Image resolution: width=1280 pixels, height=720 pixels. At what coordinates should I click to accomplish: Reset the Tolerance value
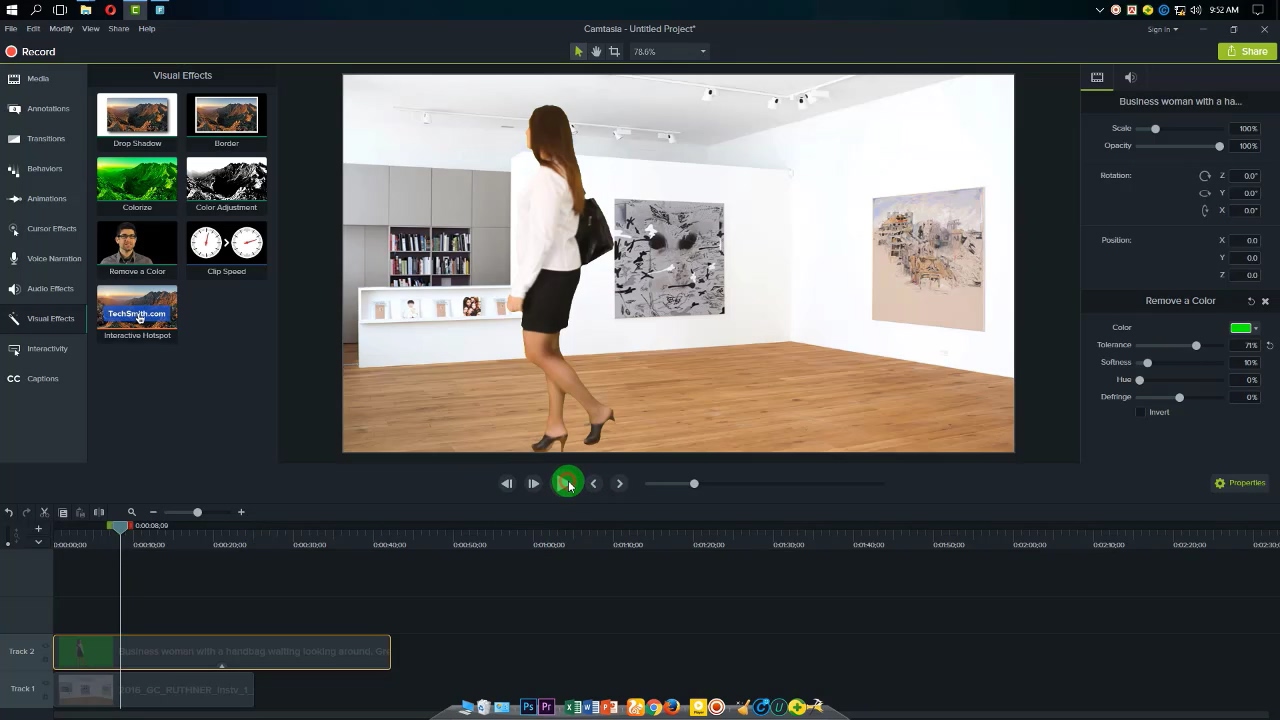(x=1269, y=346)
